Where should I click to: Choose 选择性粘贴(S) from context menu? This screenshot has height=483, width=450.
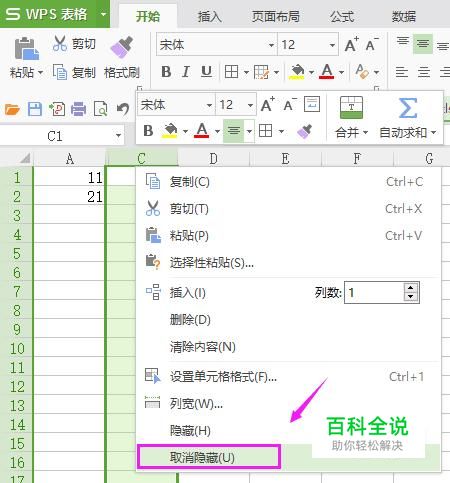(288, 263)
